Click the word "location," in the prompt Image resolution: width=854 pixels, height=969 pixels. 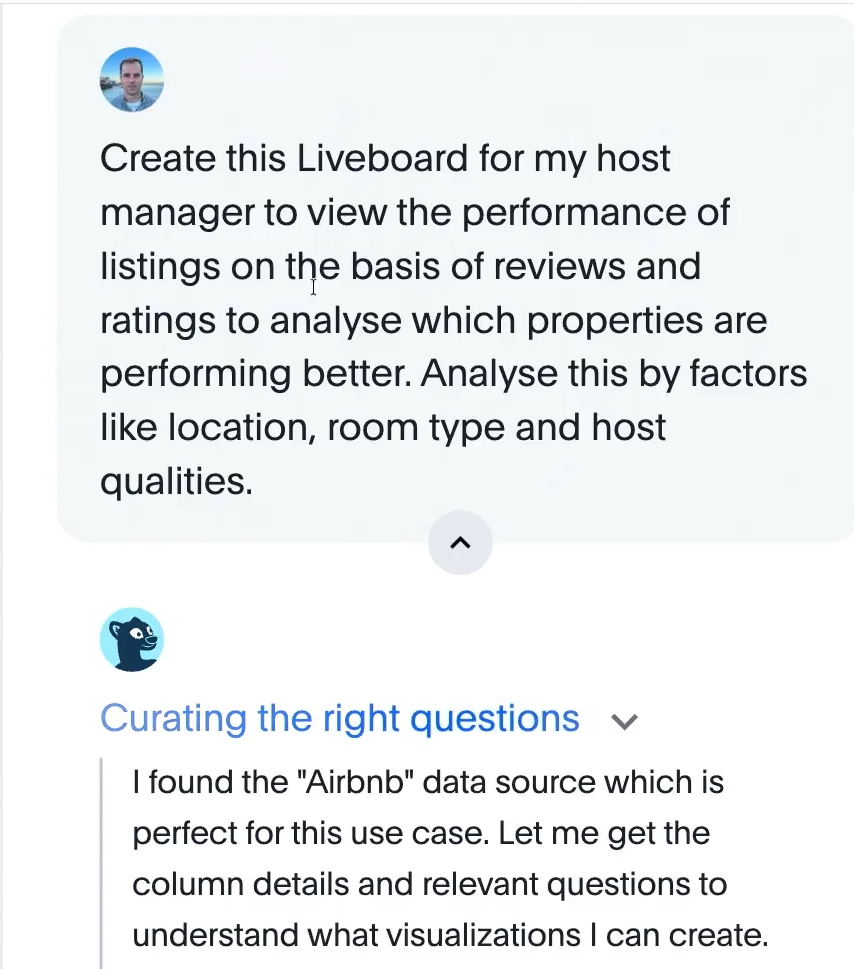[235, 428]
